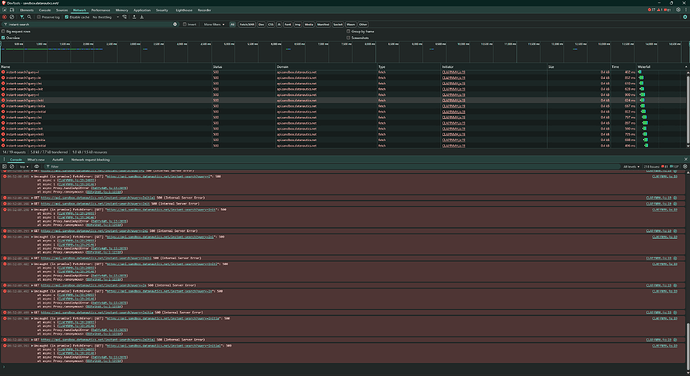
Task: Open the drawer three-dot more tools menu
Action: pos(4,159)
